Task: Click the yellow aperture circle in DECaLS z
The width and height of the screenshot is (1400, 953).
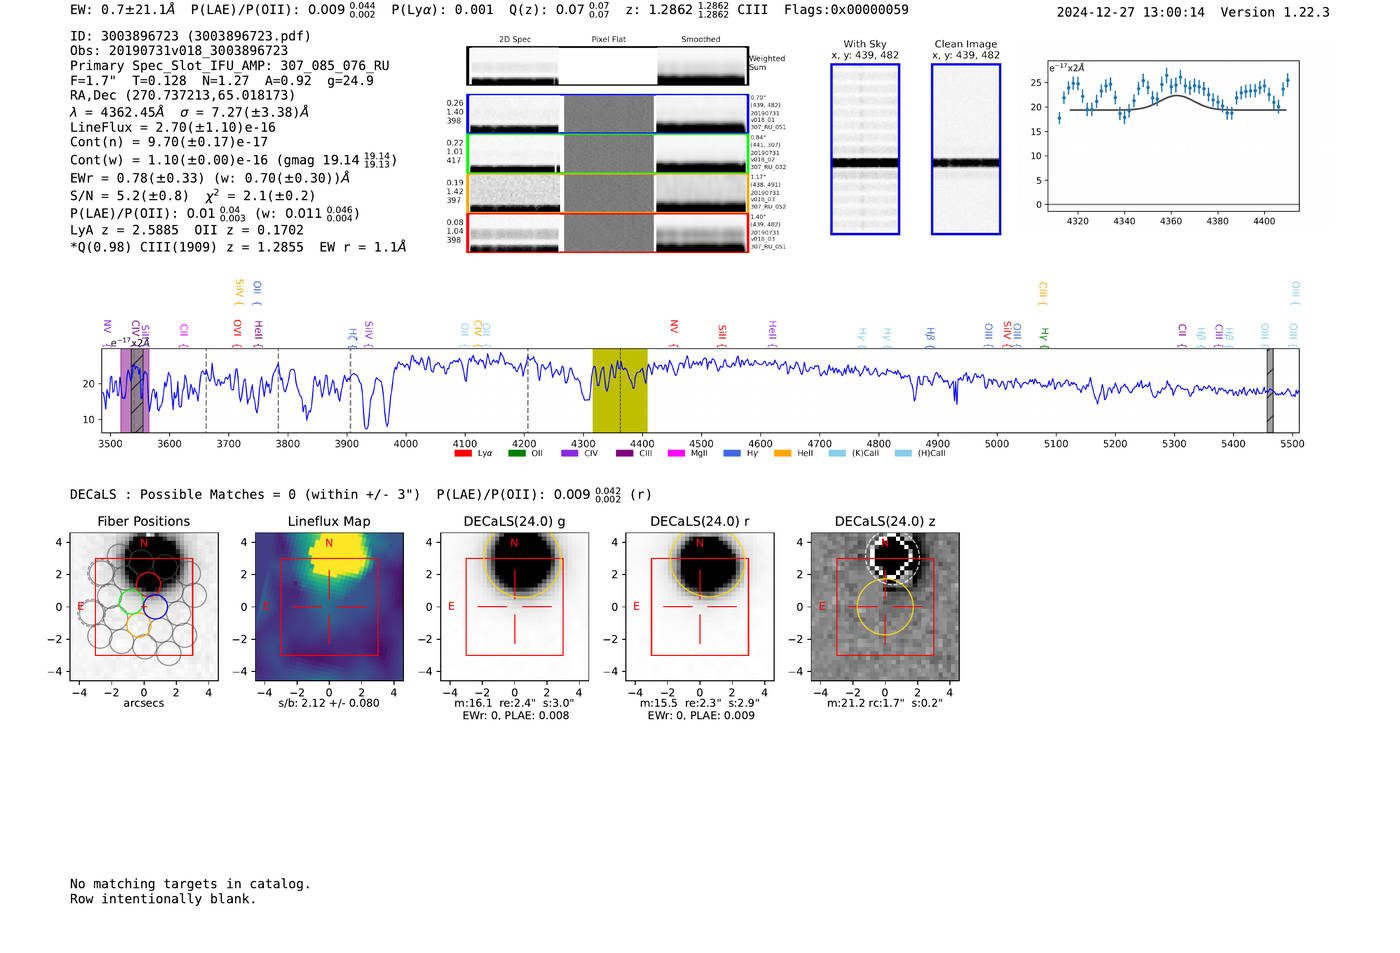Action: pos(885,606)
